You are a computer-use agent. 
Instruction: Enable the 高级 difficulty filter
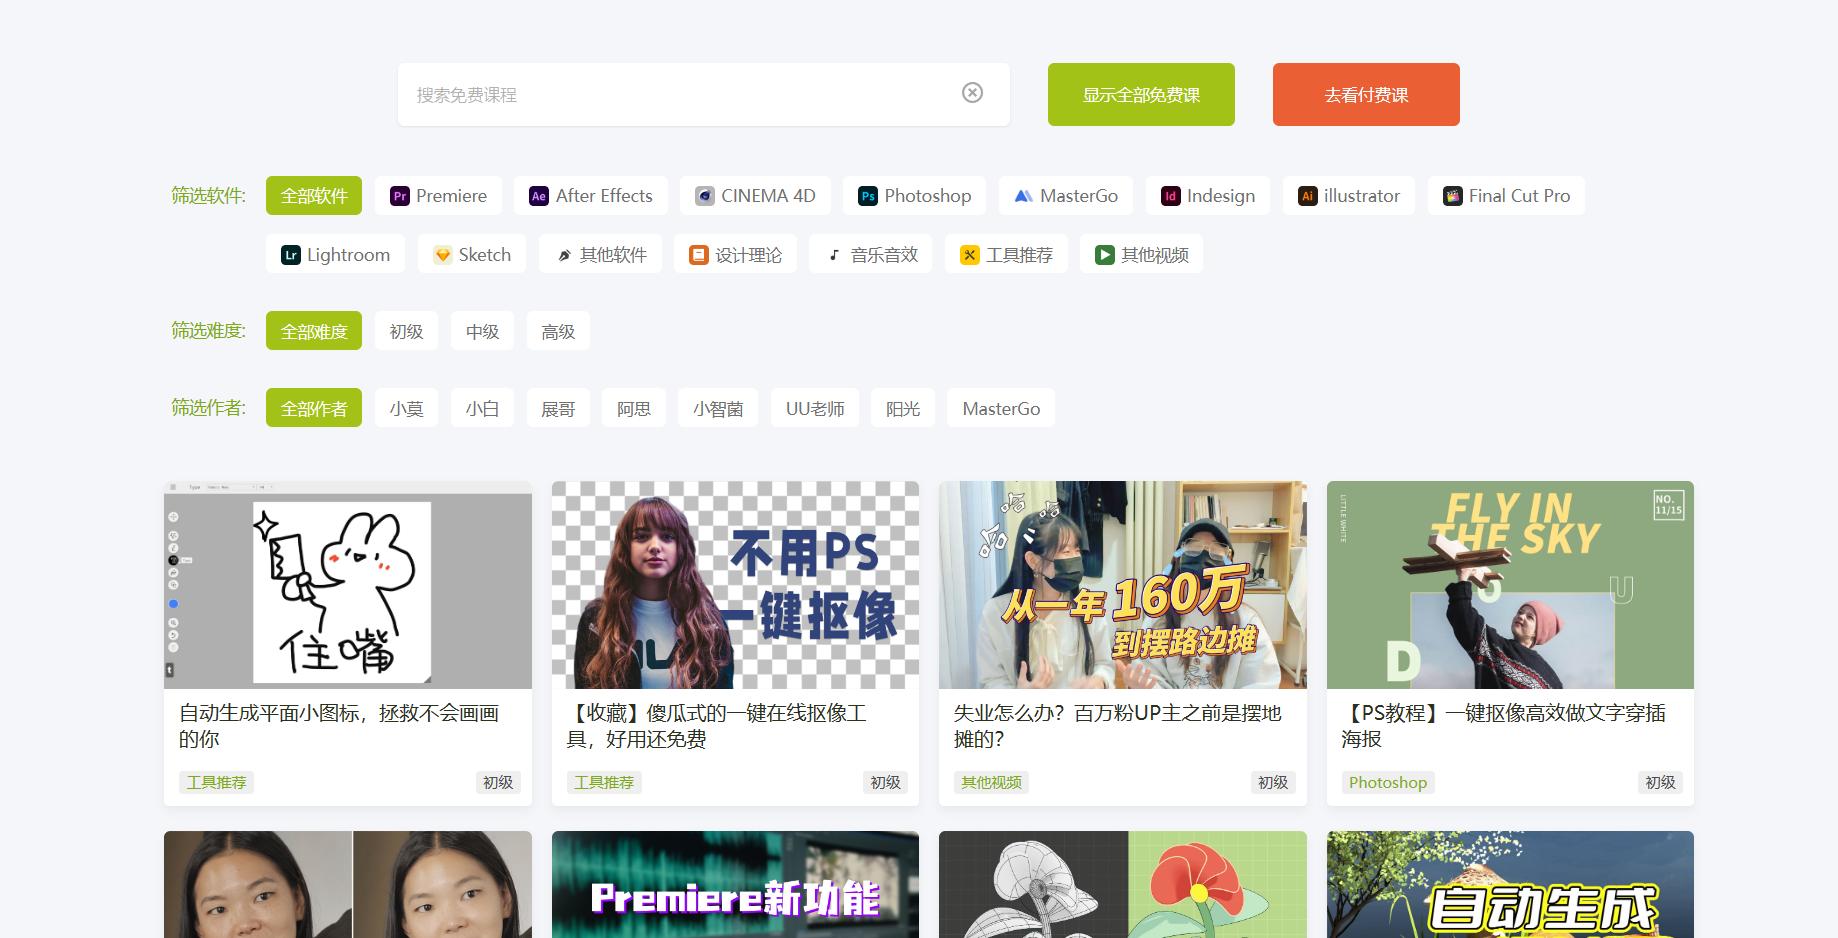coord(558,330)
